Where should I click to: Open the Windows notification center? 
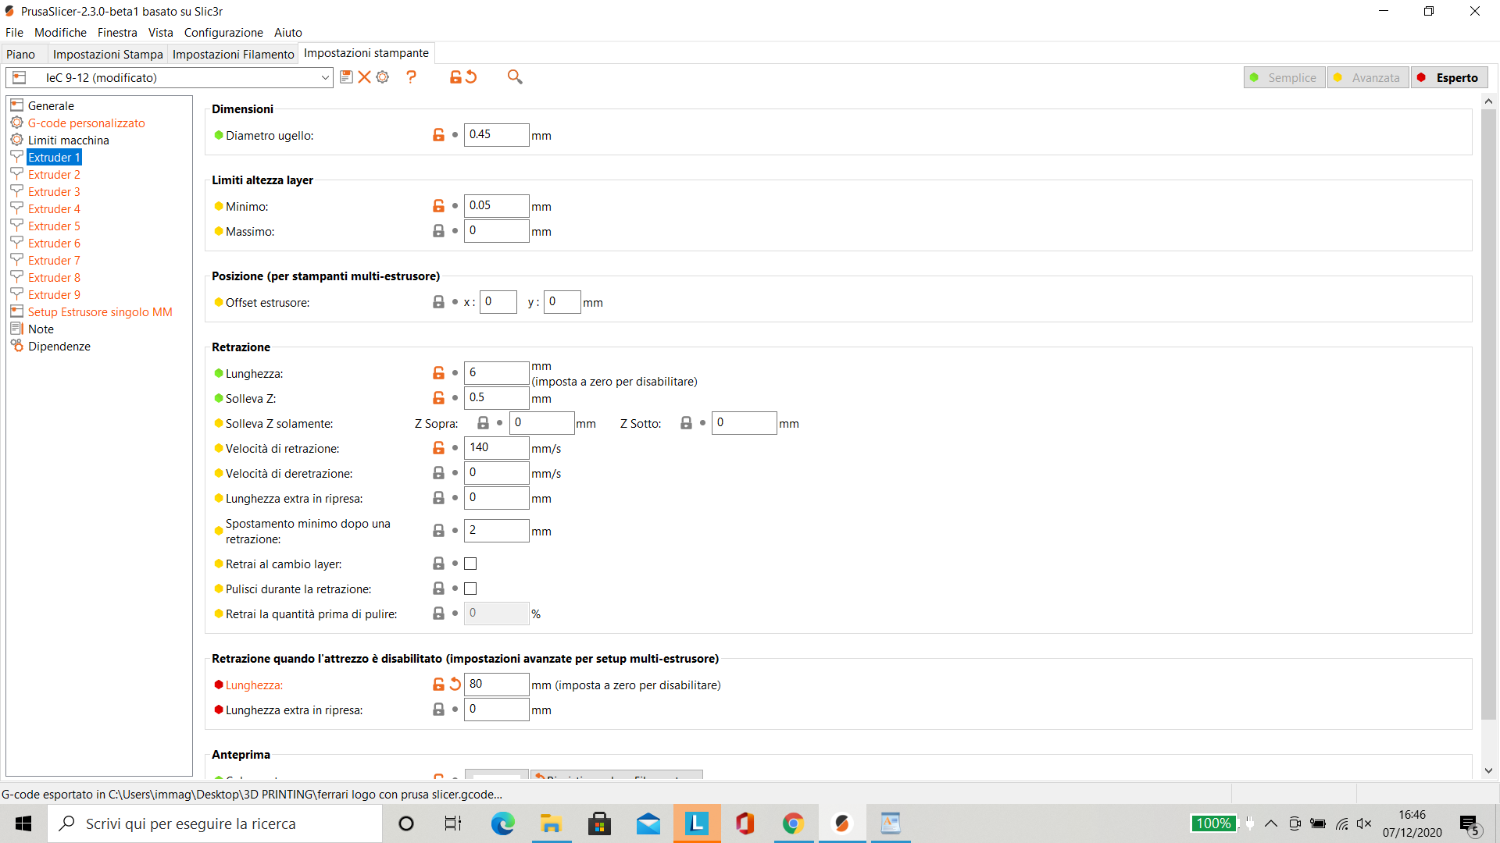click(x=1470, y=824)
